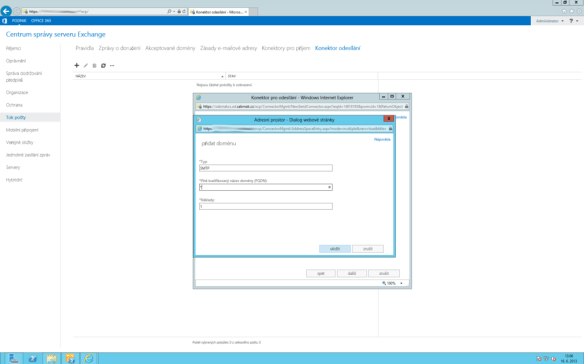The height and width of the screenshot is (364, 584).
Task: Open Server Manager from the taskbar
Action: [x=14, y=358]
